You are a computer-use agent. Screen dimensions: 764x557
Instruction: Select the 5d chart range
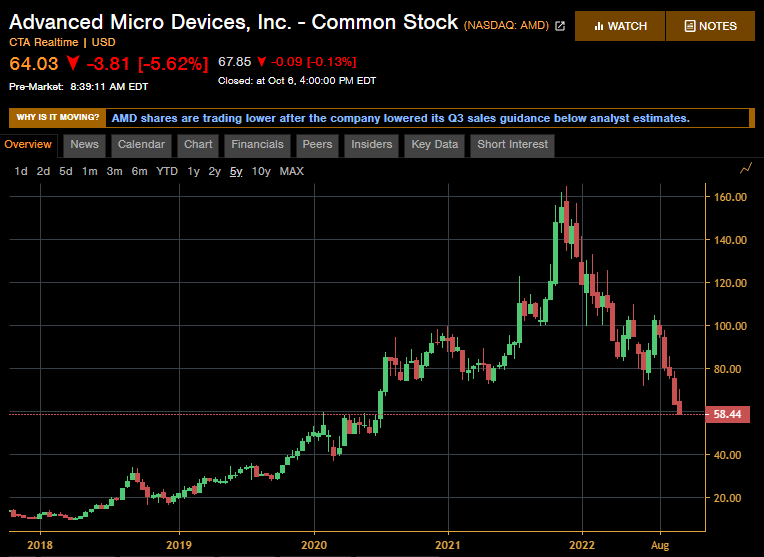[66, 172]
